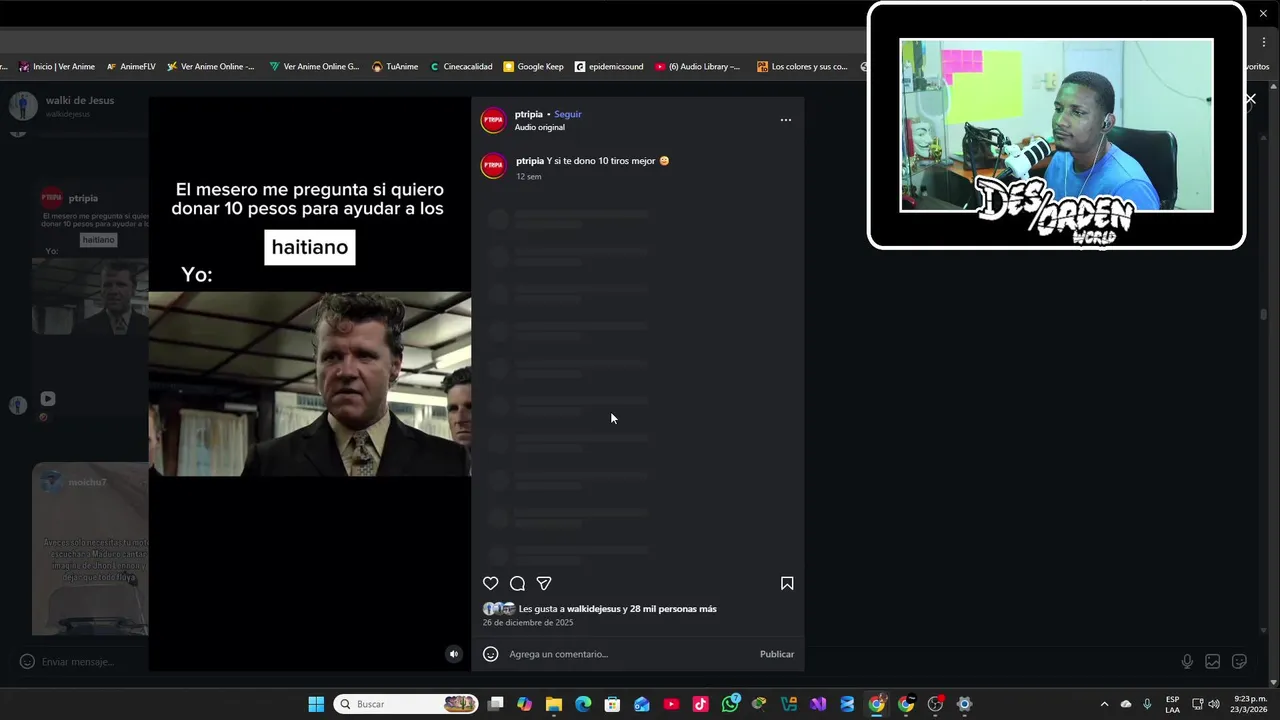Click the 'Enviar mensaje...' field in background chat
This screenshot has height=720, width=1280.
point(80,662)
